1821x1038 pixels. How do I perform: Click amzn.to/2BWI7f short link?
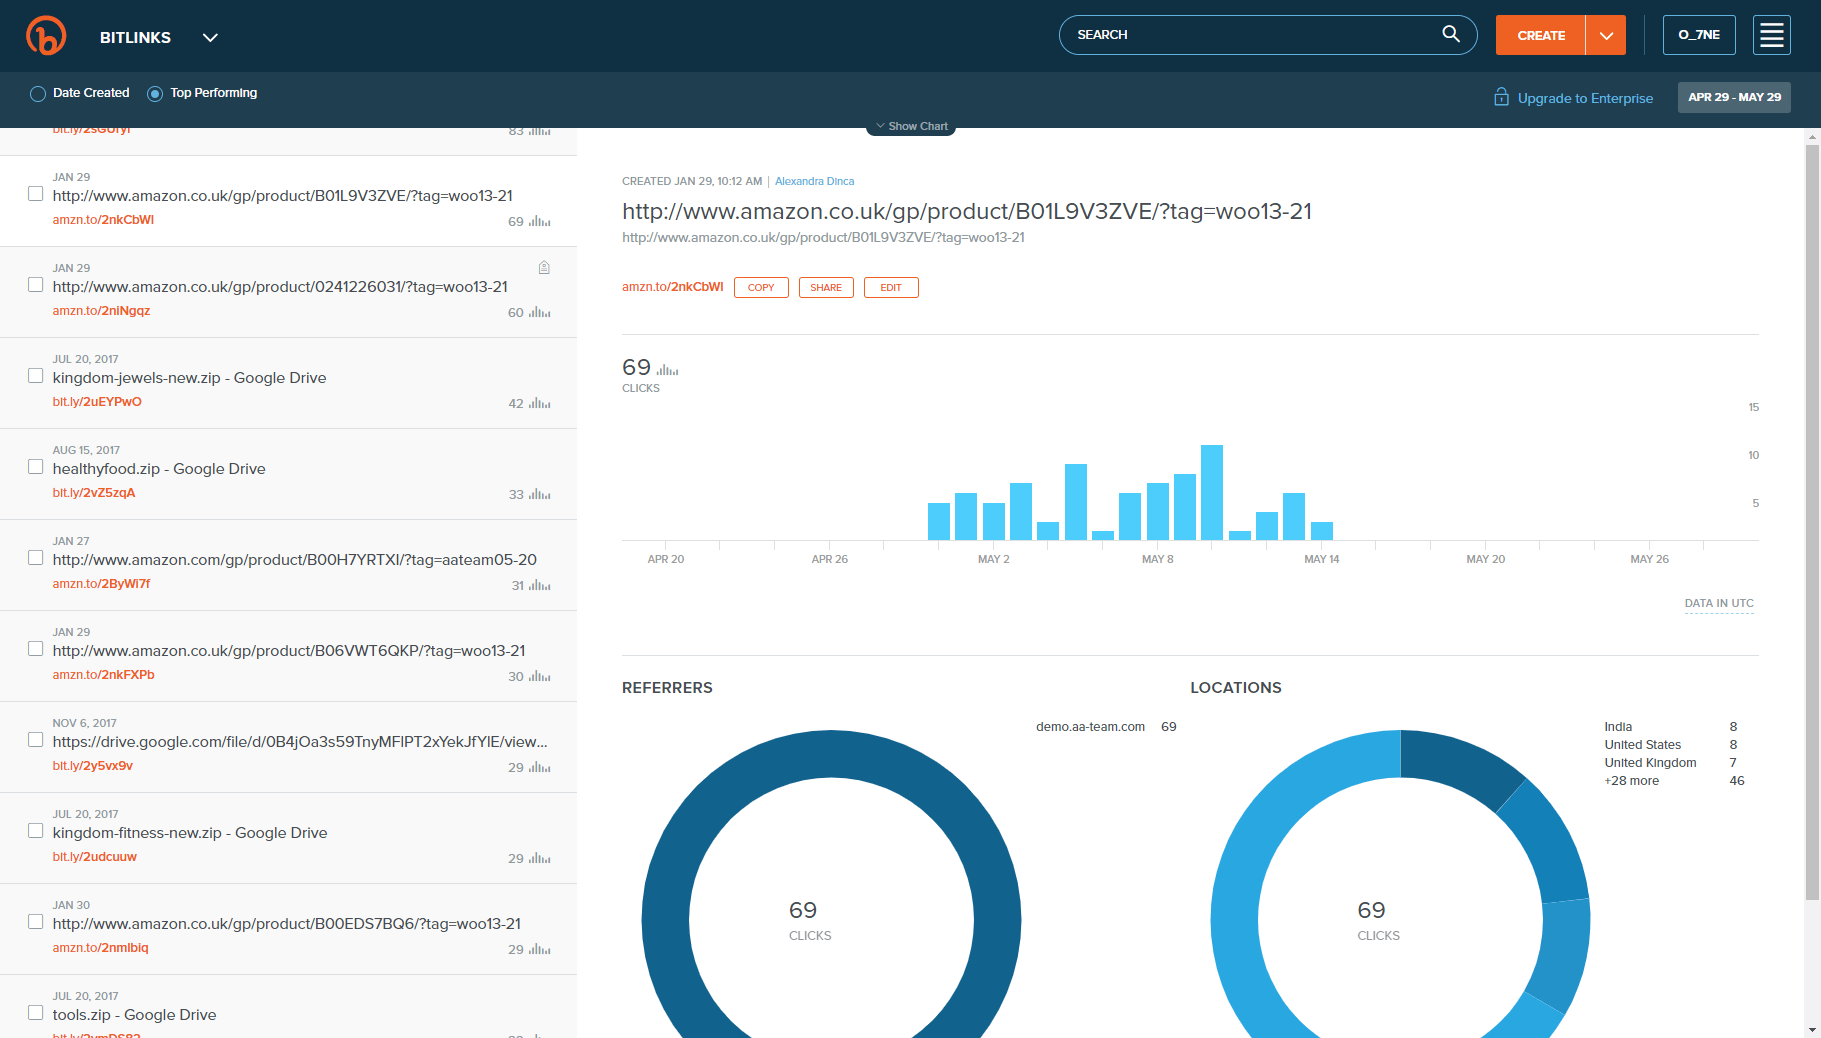tap(101, 584)
